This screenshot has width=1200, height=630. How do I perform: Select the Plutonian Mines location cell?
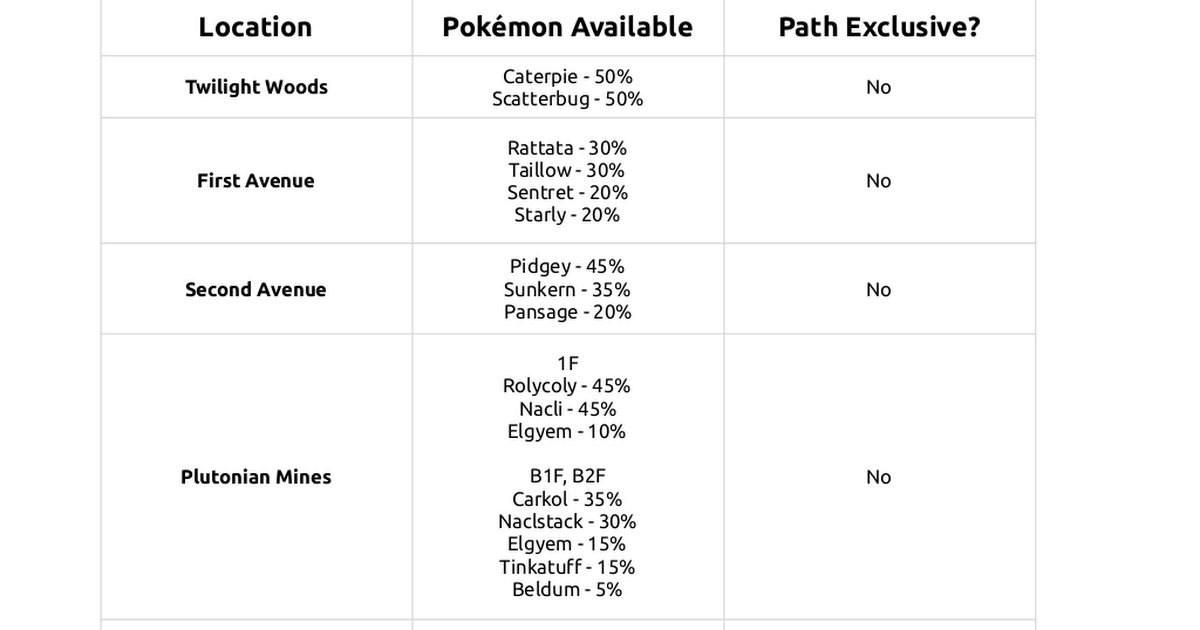point(256,477)
